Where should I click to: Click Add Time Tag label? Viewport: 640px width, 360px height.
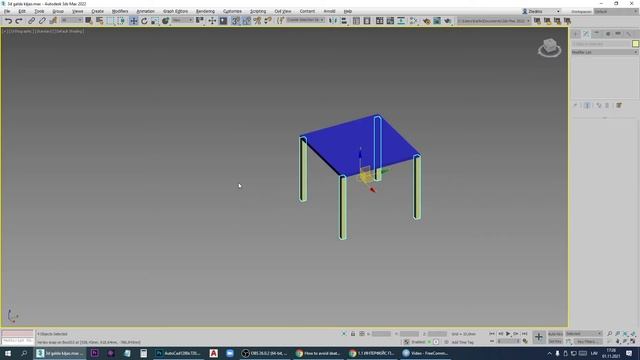click(462, 342)
